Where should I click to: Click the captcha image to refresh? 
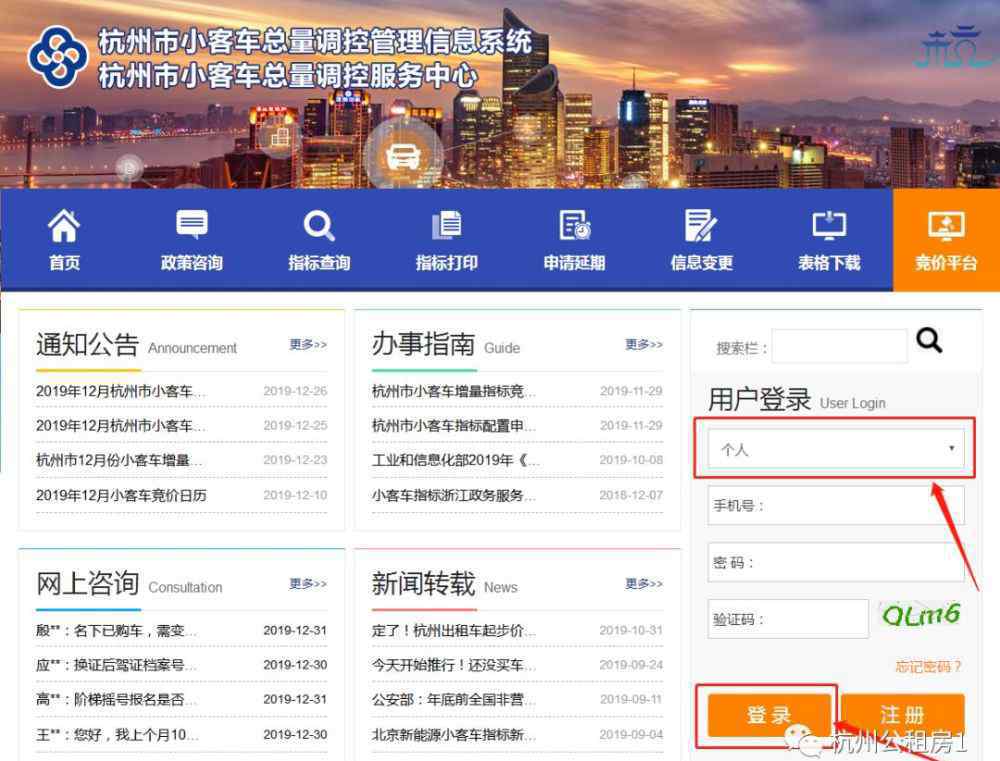coord(922,615)
